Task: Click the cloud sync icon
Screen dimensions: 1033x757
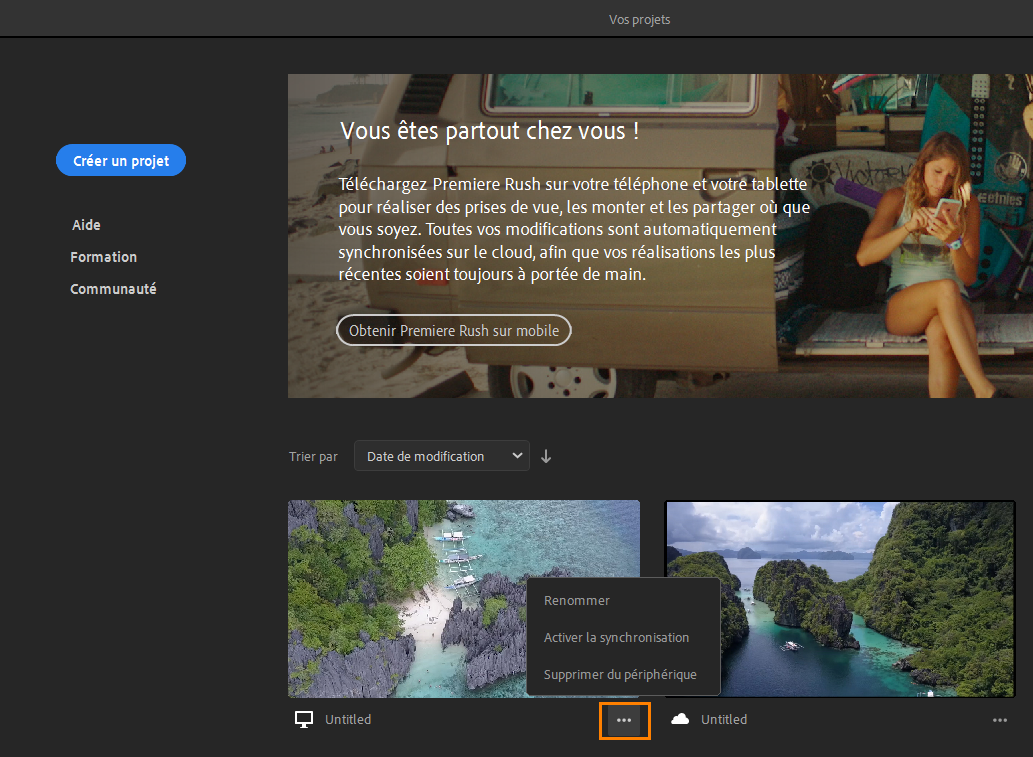Action: [680, 719]
